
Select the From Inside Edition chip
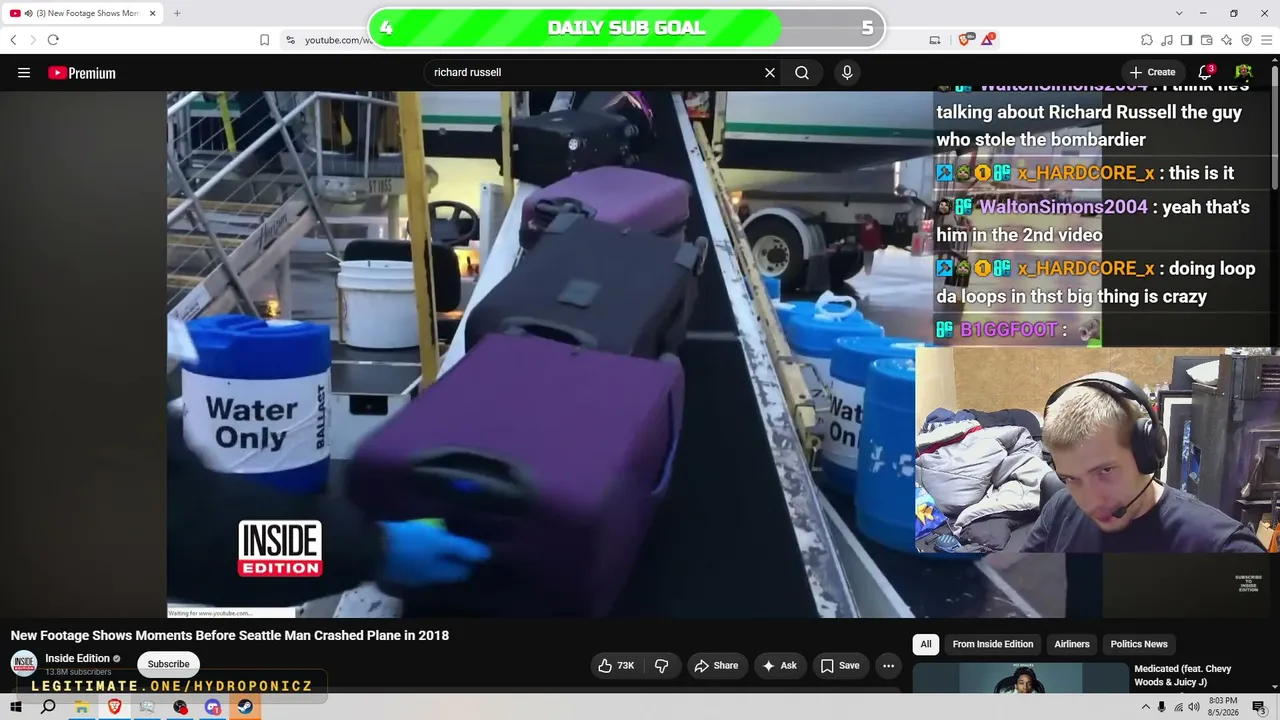(993, 644)
